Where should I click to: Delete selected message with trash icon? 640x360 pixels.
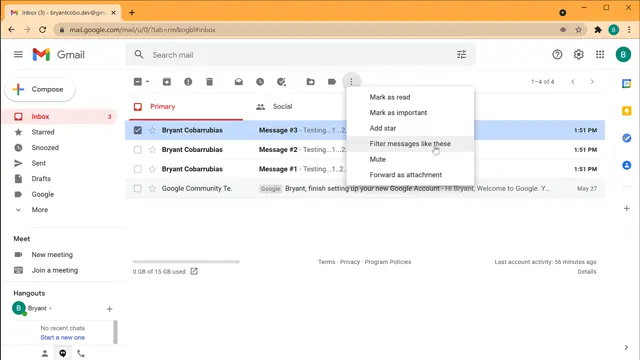(209, 82)
